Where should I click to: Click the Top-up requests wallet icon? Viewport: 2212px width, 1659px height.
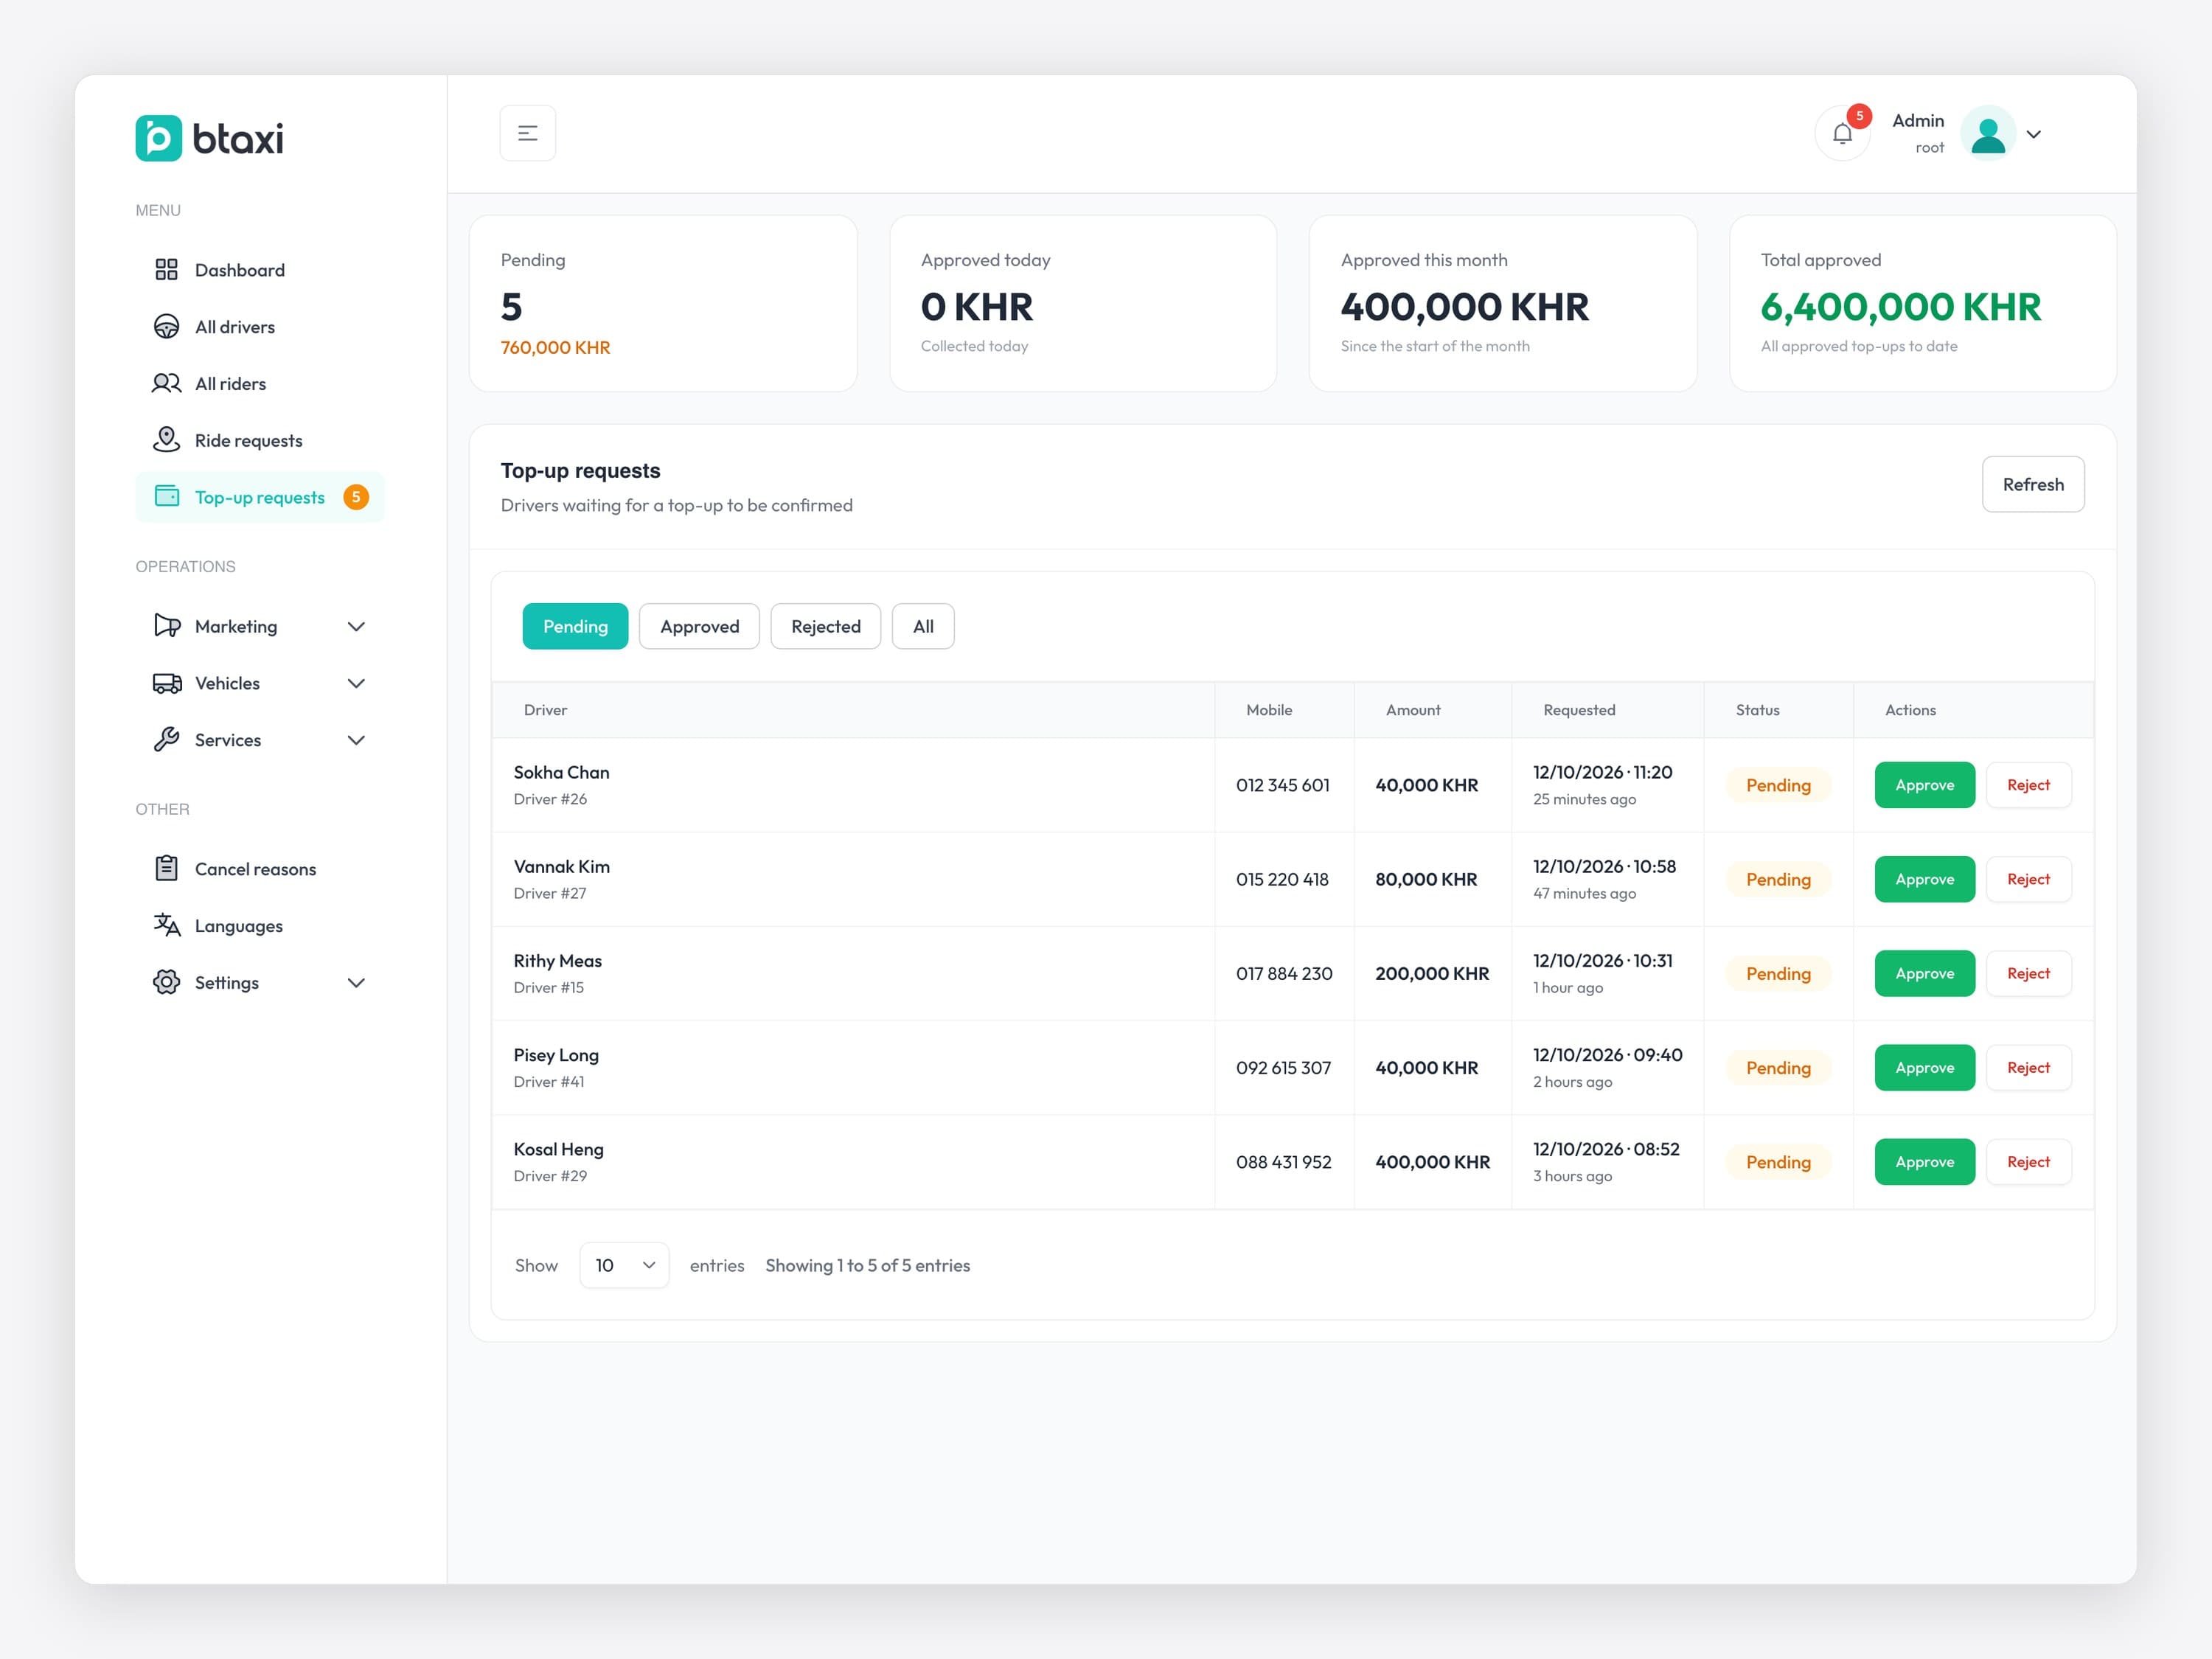[166, 496]
